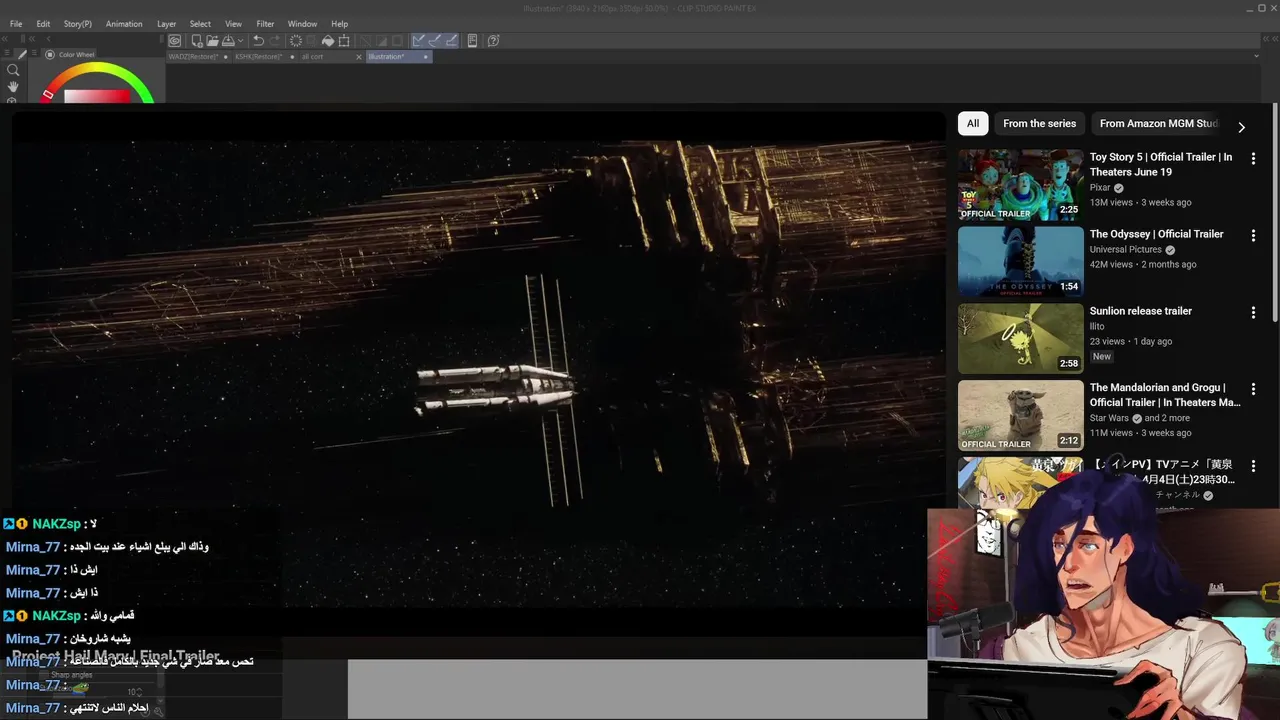
Task: Open the View menu
Action: coord(233,24)
